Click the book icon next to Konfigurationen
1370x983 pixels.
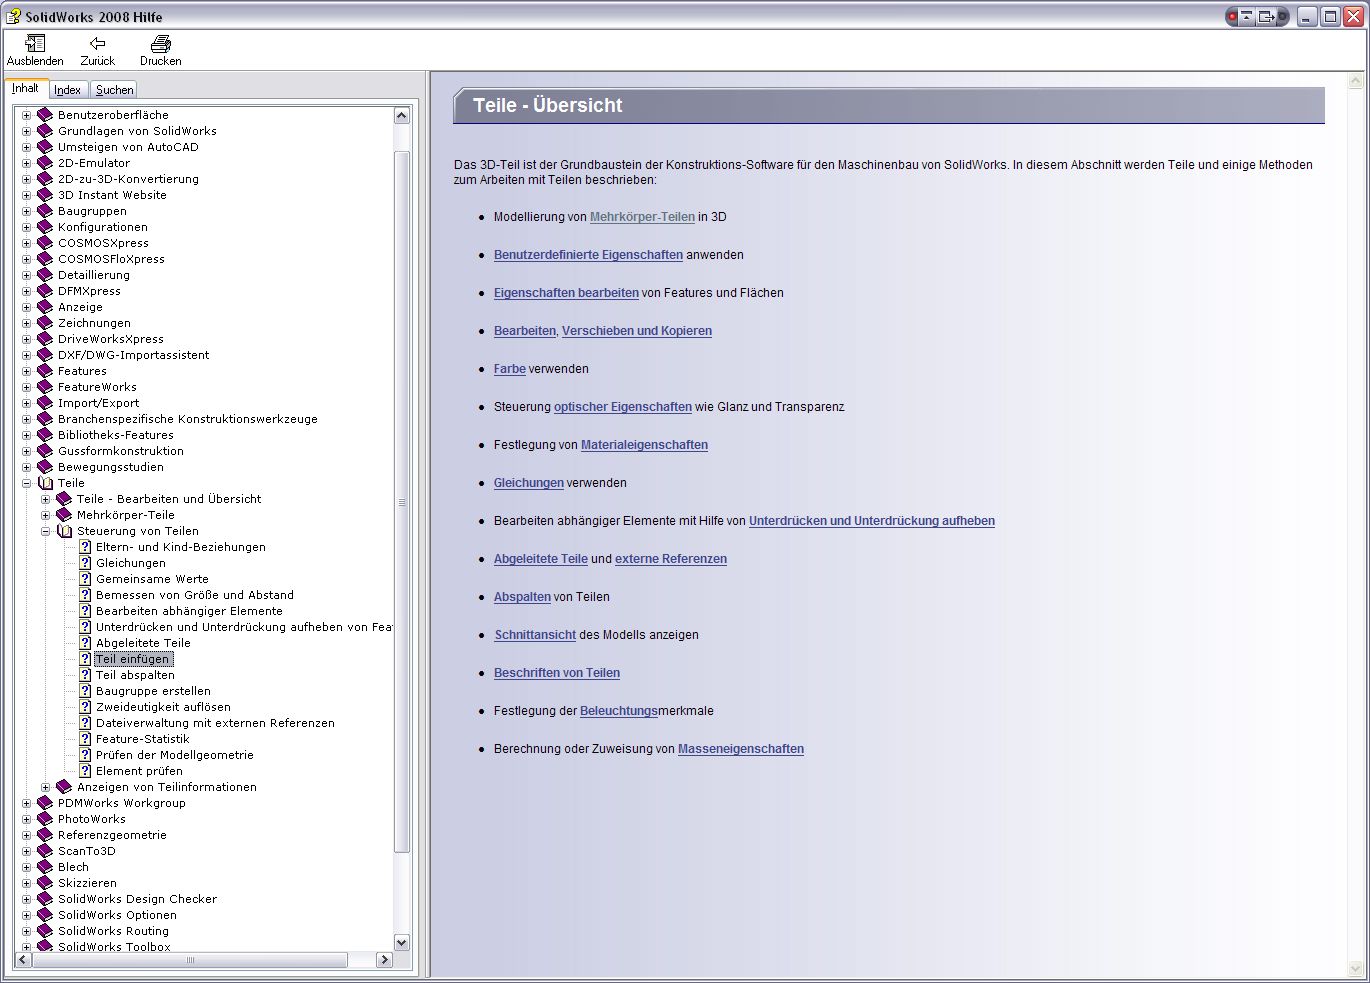coord(45,227)
